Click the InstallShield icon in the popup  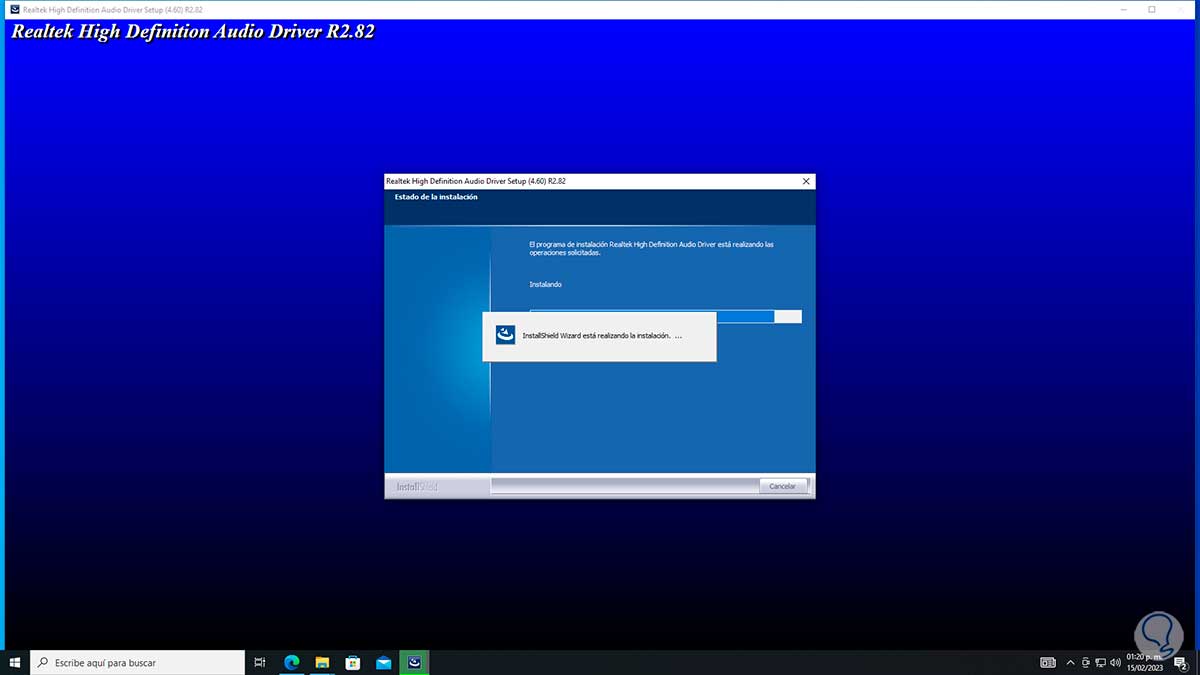pos(506,336)
